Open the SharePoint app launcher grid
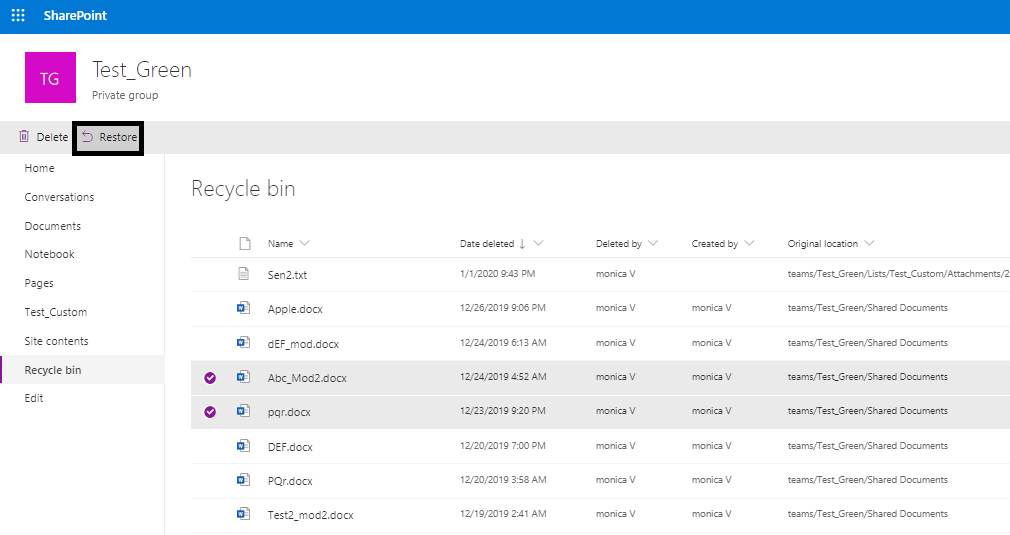Screen dimensions: 1010x535 18,15
